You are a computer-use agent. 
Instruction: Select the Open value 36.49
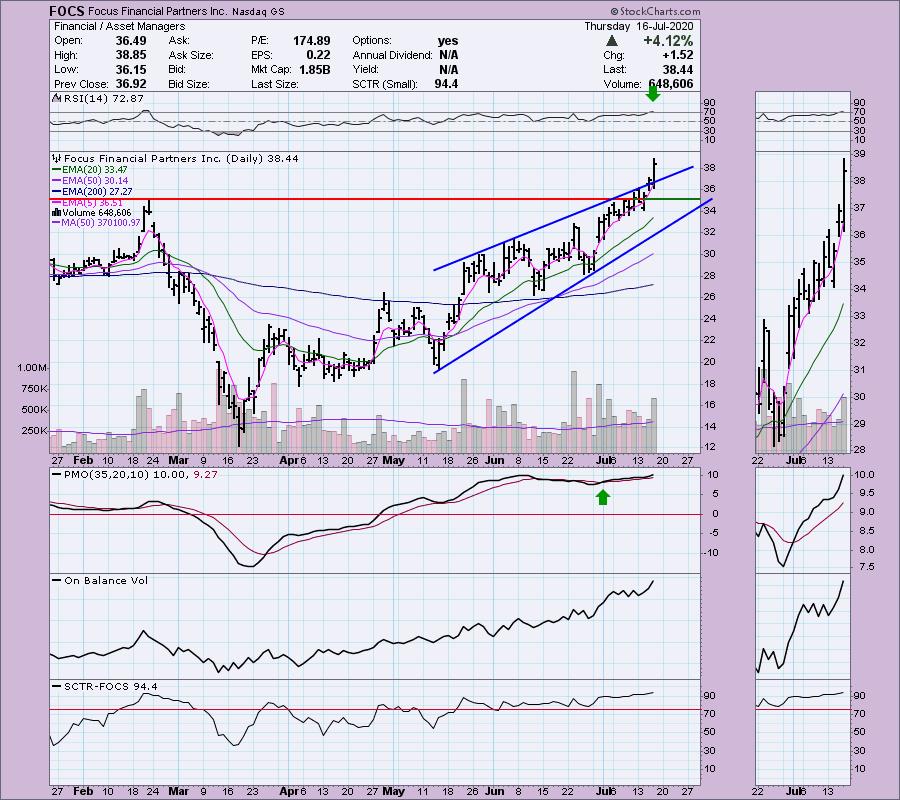[x=131, y=41]
